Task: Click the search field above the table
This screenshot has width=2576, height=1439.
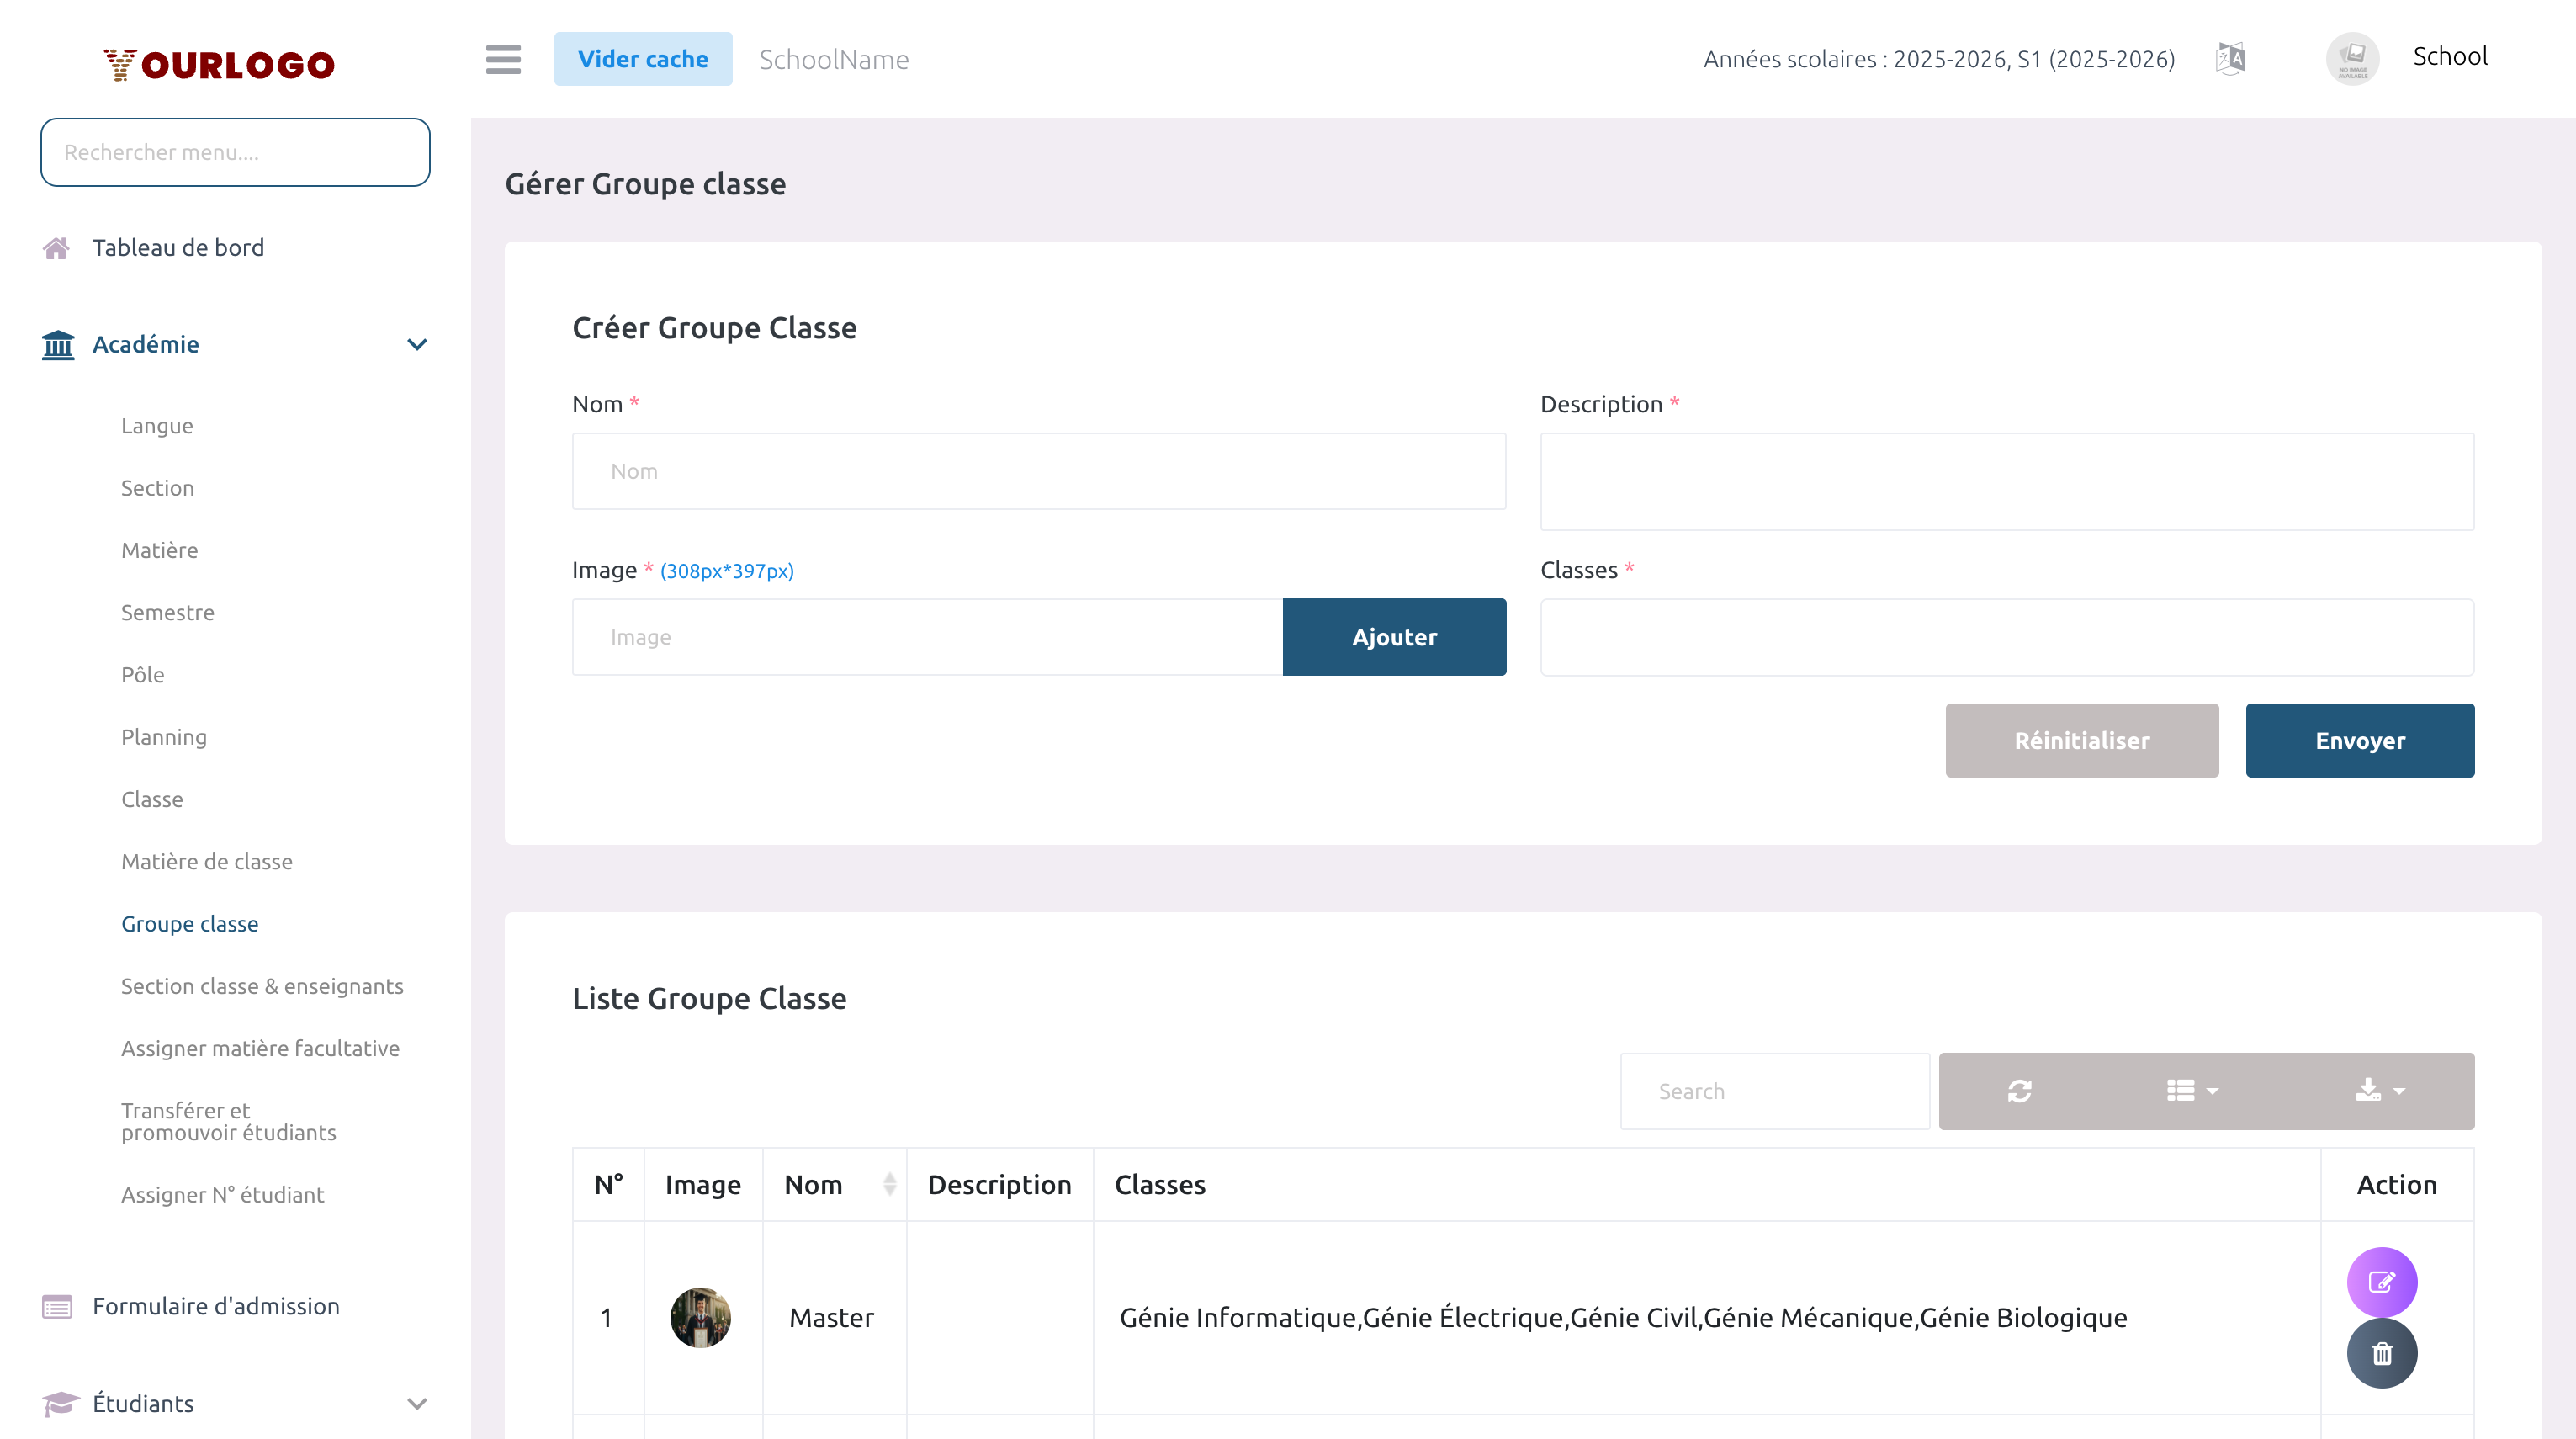Action: tap(1775, 1091)
